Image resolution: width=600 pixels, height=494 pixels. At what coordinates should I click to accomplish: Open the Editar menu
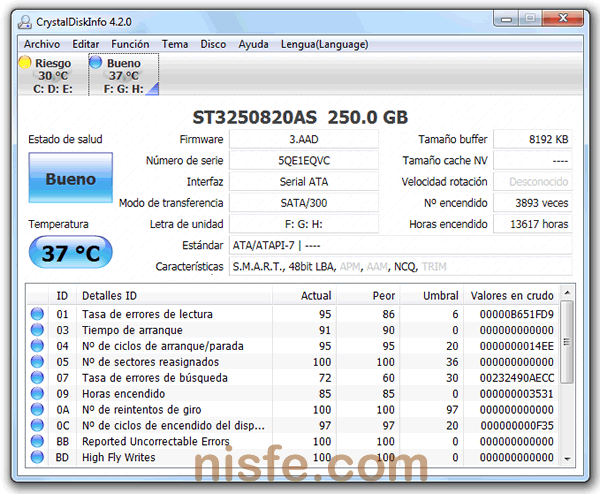86,44
